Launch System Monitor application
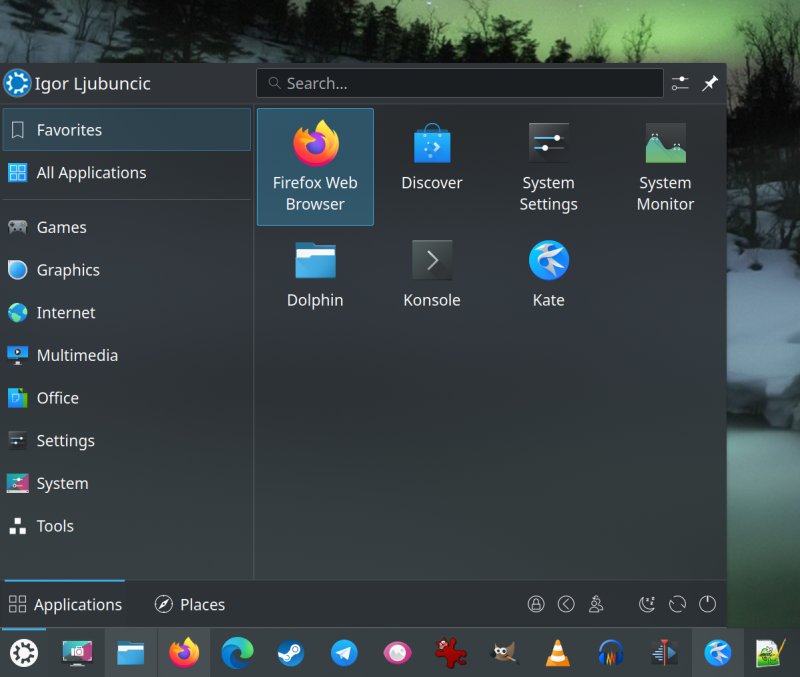This screenshot has width=800, height=677. 665,166
